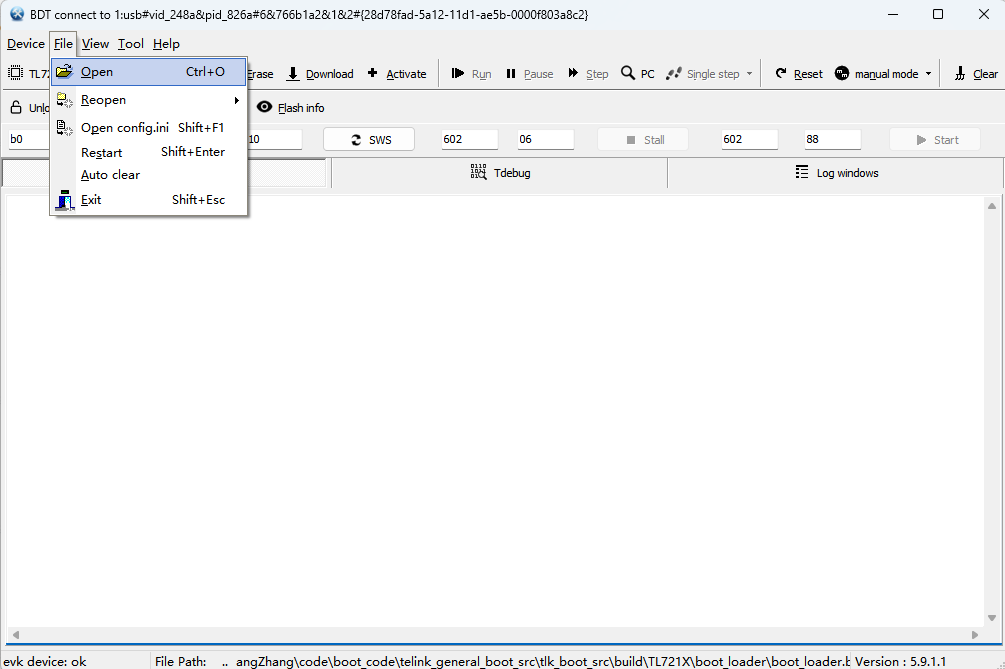Click the Pause bars icon
This screenshot has width=1005, height=669.
(x=511, y=74)
